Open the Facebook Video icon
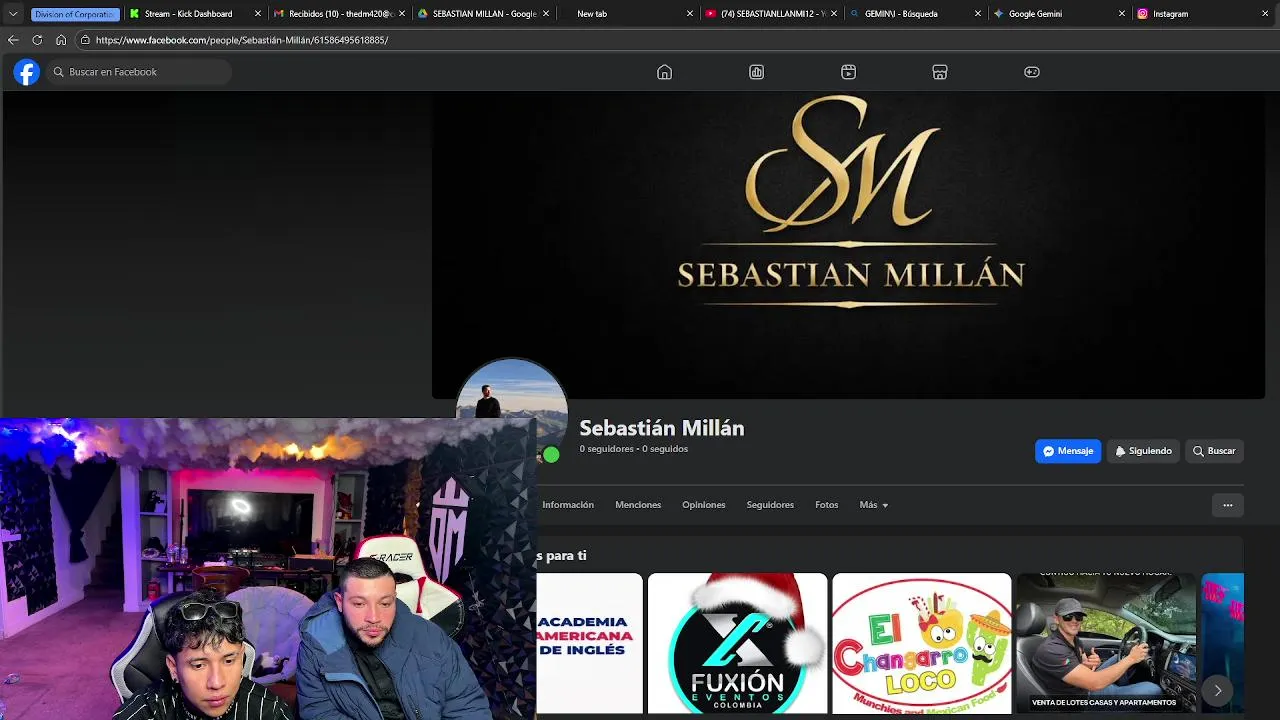 tap(848, 72)
